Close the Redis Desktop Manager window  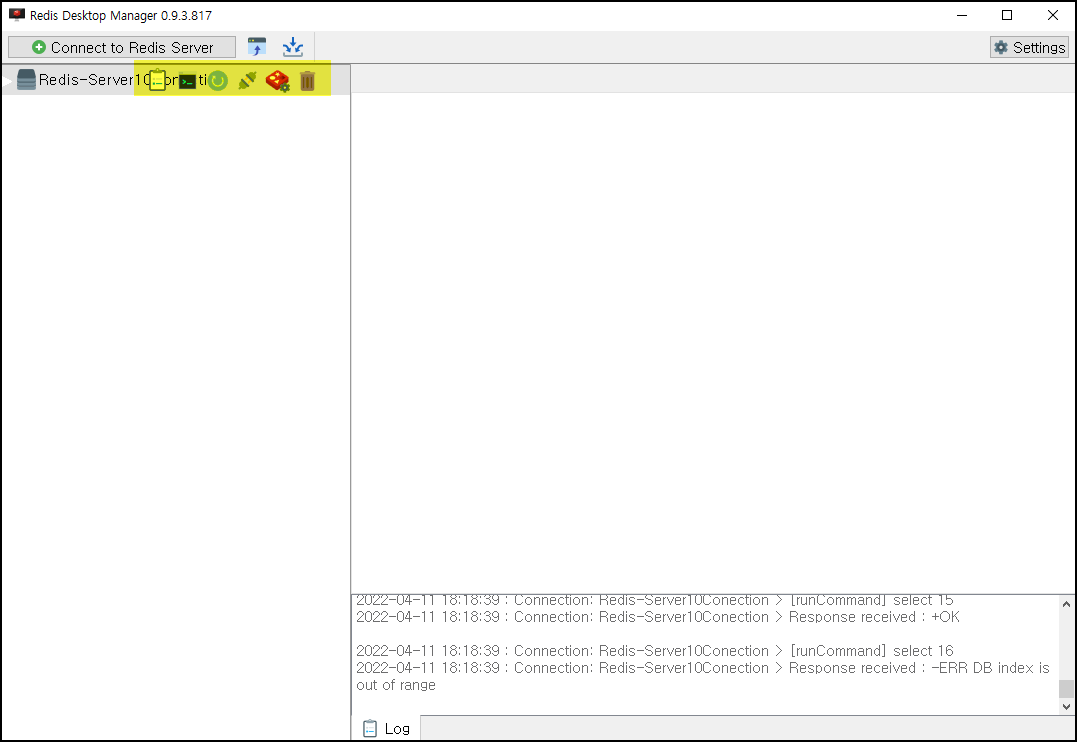pyautogui.click(x=1052, y=15)
